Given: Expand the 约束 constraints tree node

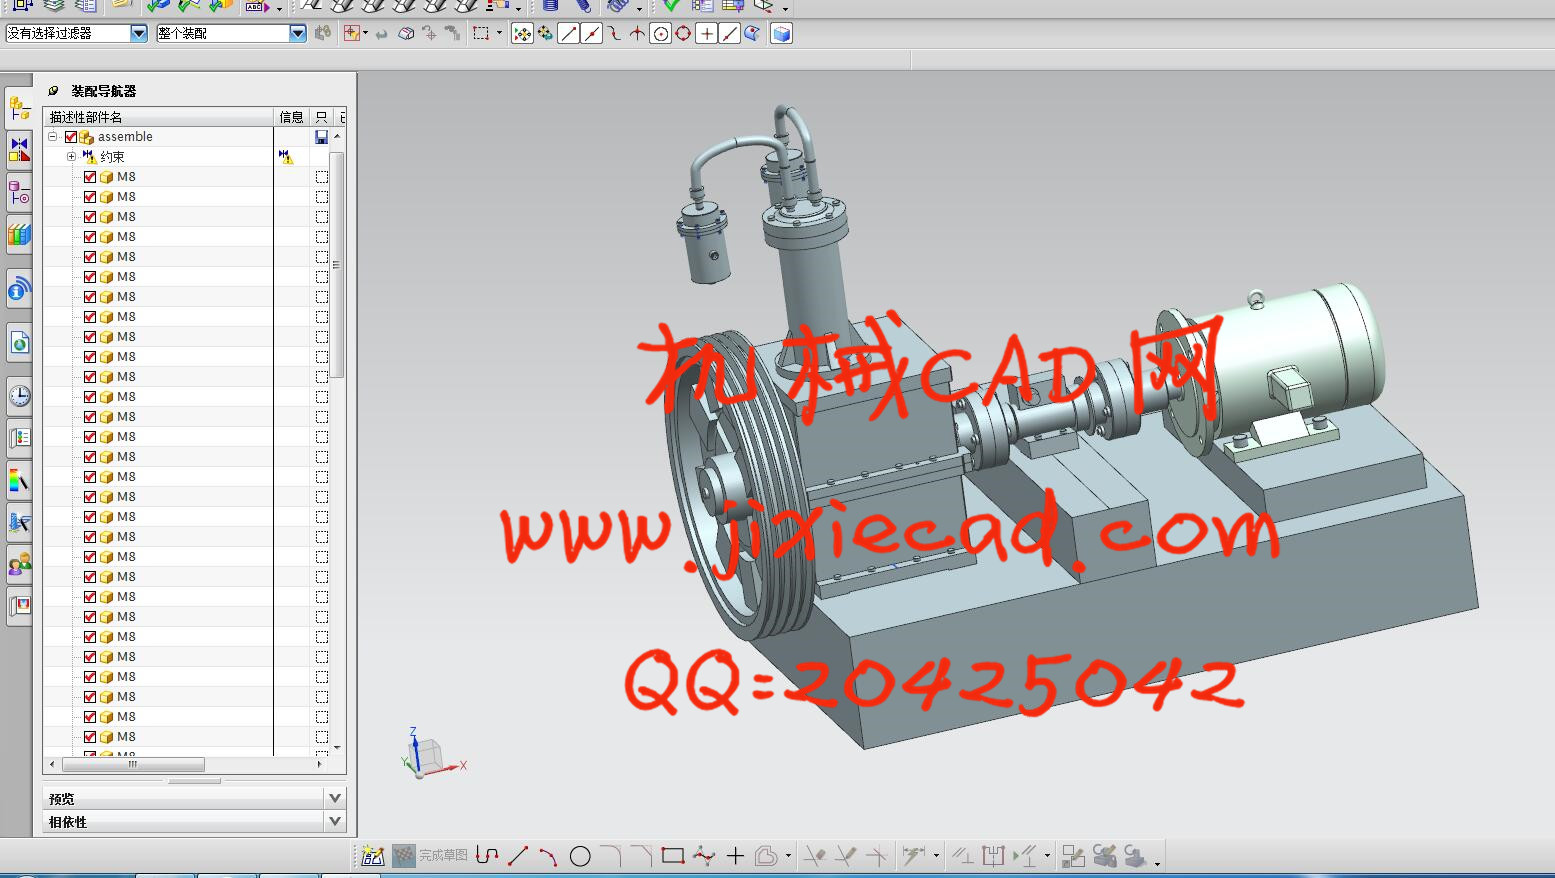Looking at the screenshot, I should (x=71, y=157).
